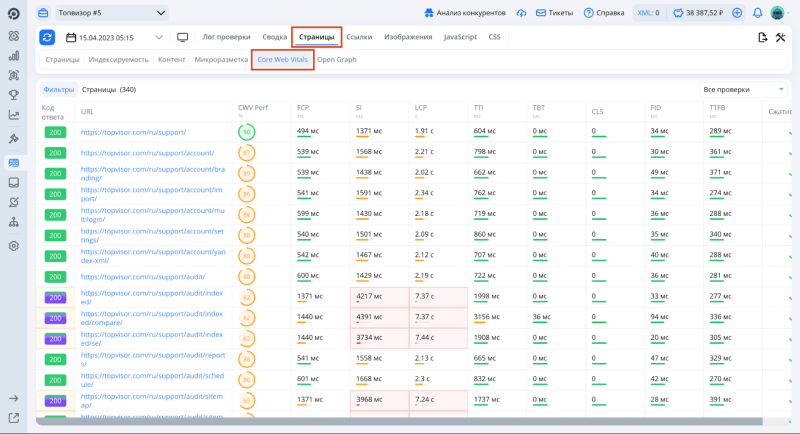Open the audit settings tools icon
The width and height of the screenshot is (800, 434).
(x=782, y=37)
